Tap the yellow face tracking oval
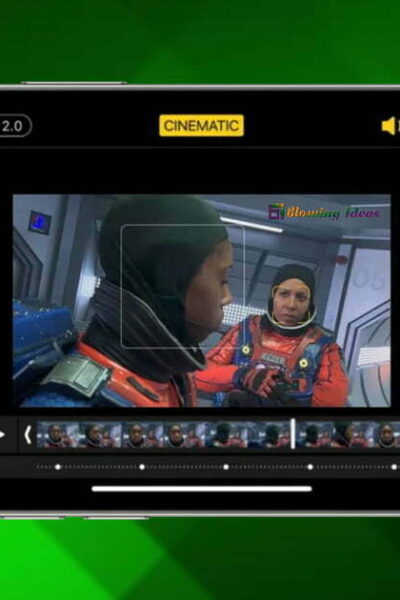Viewport: 400px width, 600px height. click(293, 305)
